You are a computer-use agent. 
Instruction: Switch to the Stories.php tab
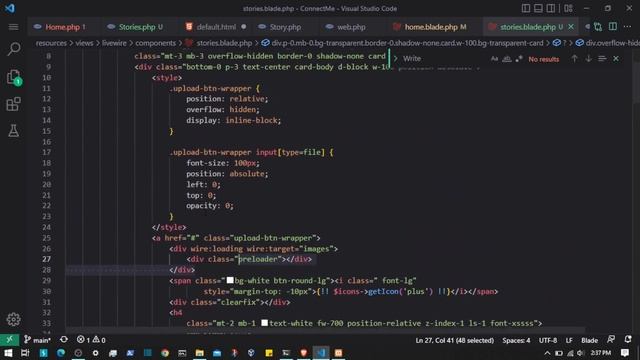tap(136, 27)
